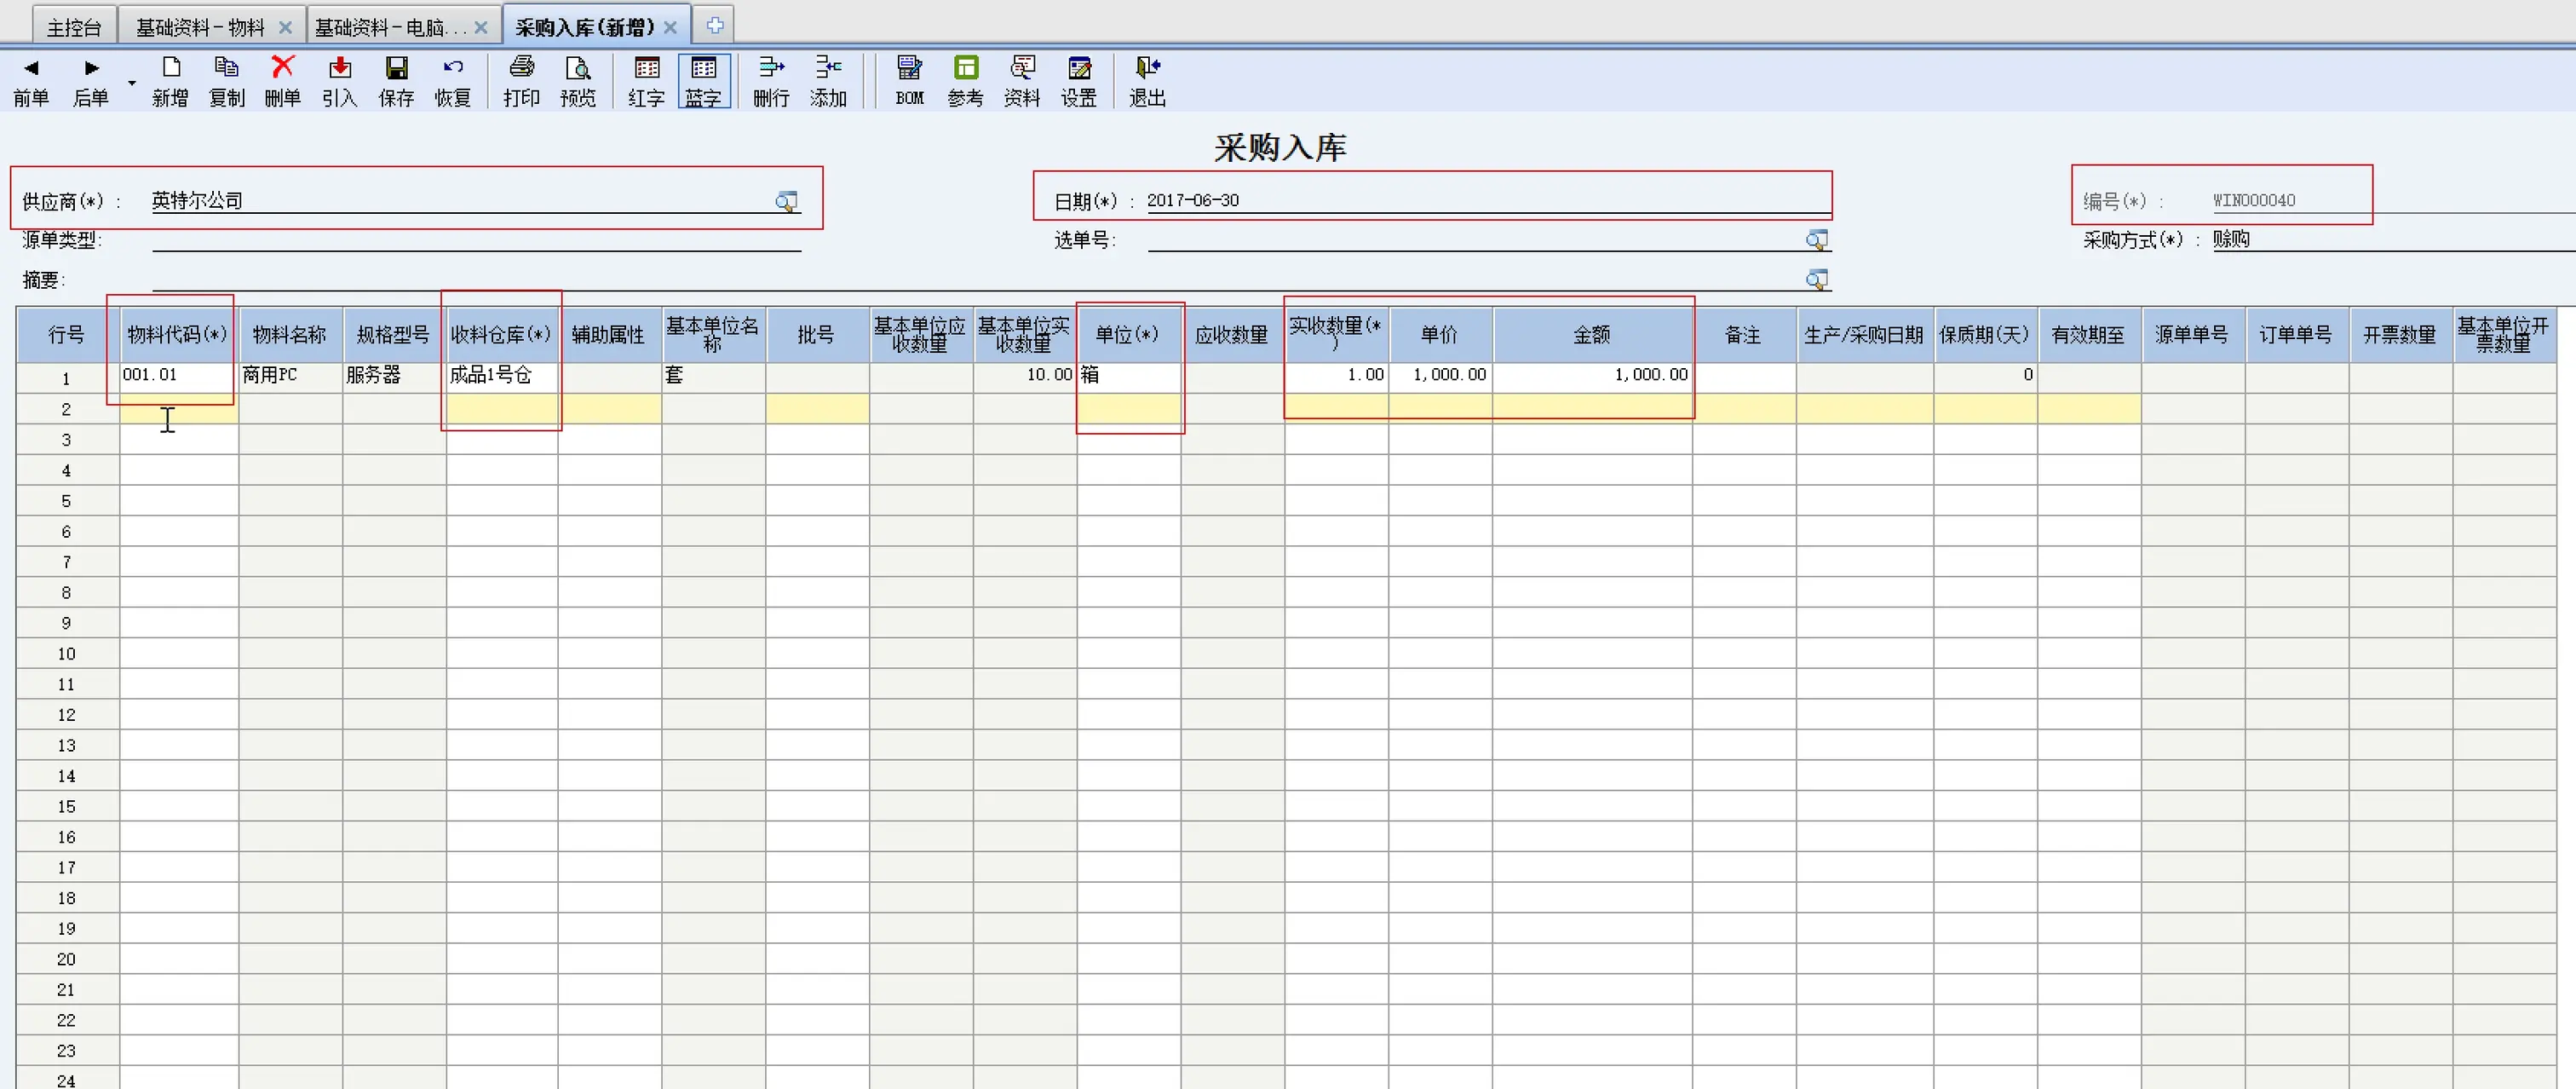Viewport: 2576px width, 1089px height.
Task: Click the Add Row (添加) icon
Action: pyautogui.click(x=828, y=69)
